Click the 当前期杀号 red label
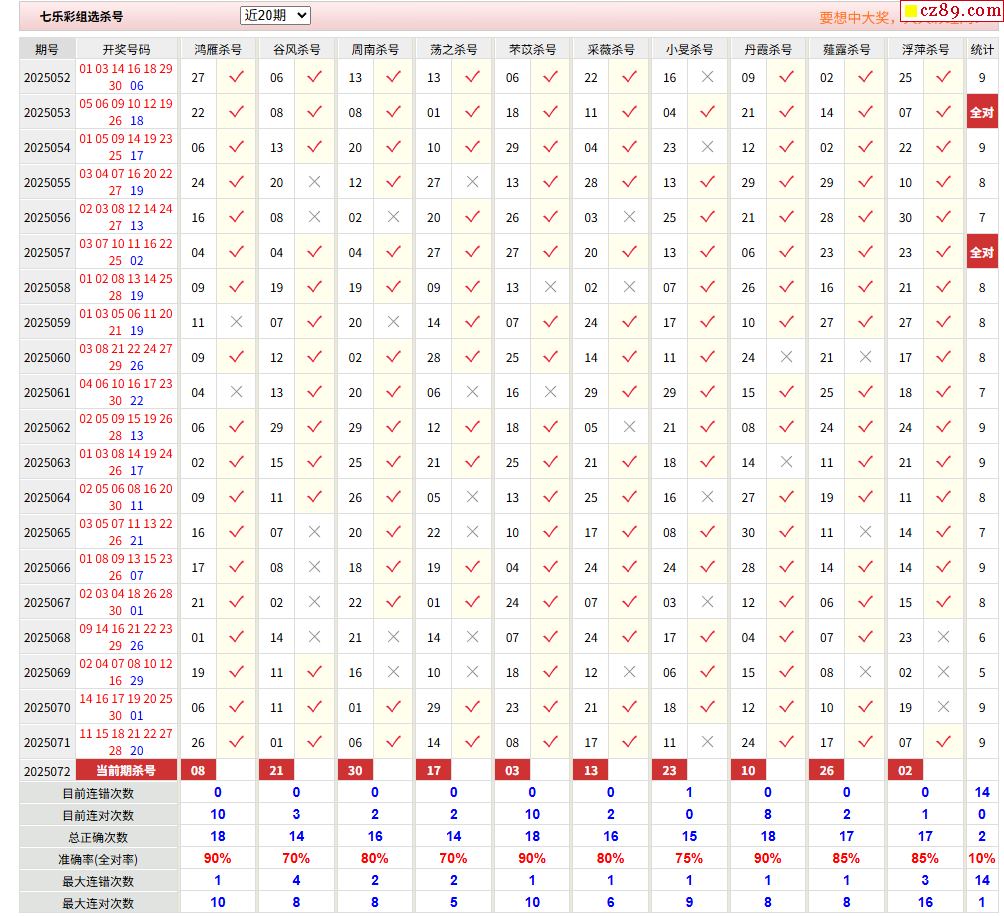 point(126,770)
